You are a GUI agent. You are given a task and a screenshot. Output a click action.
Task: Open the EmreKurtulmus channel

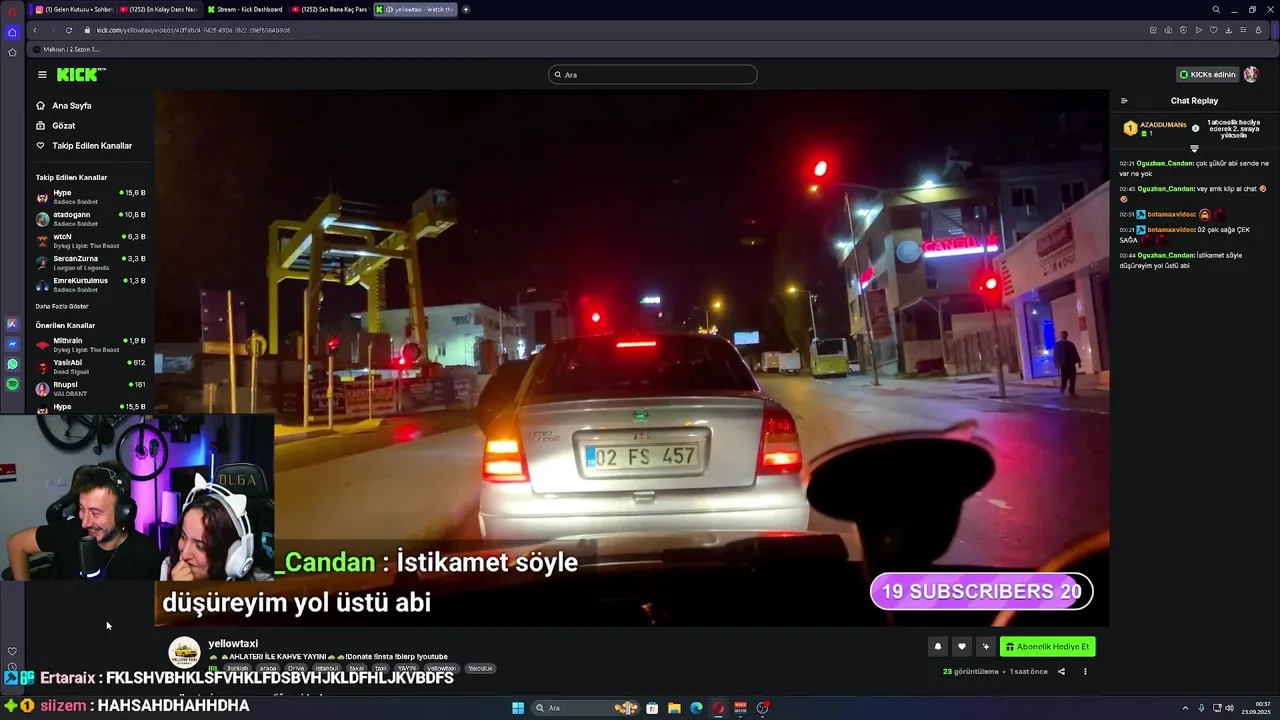coord(90,284)
